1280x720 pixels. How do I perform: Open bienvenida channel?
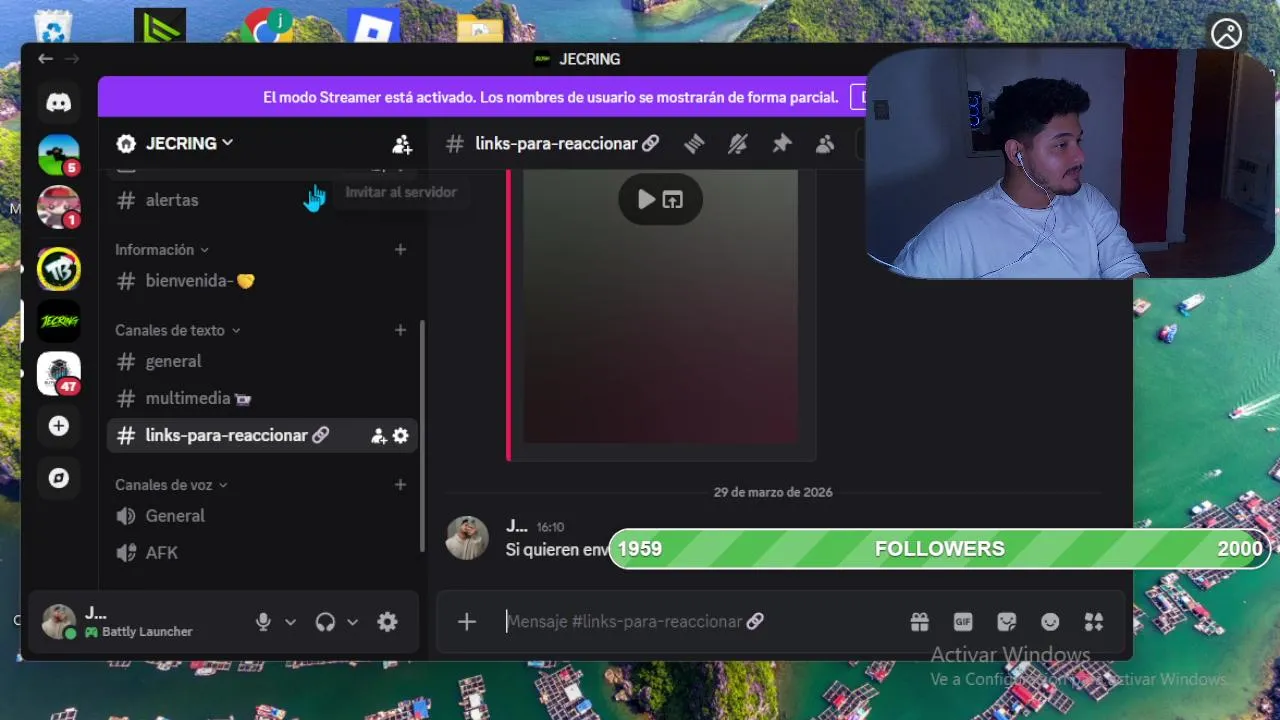pos(263,281)
